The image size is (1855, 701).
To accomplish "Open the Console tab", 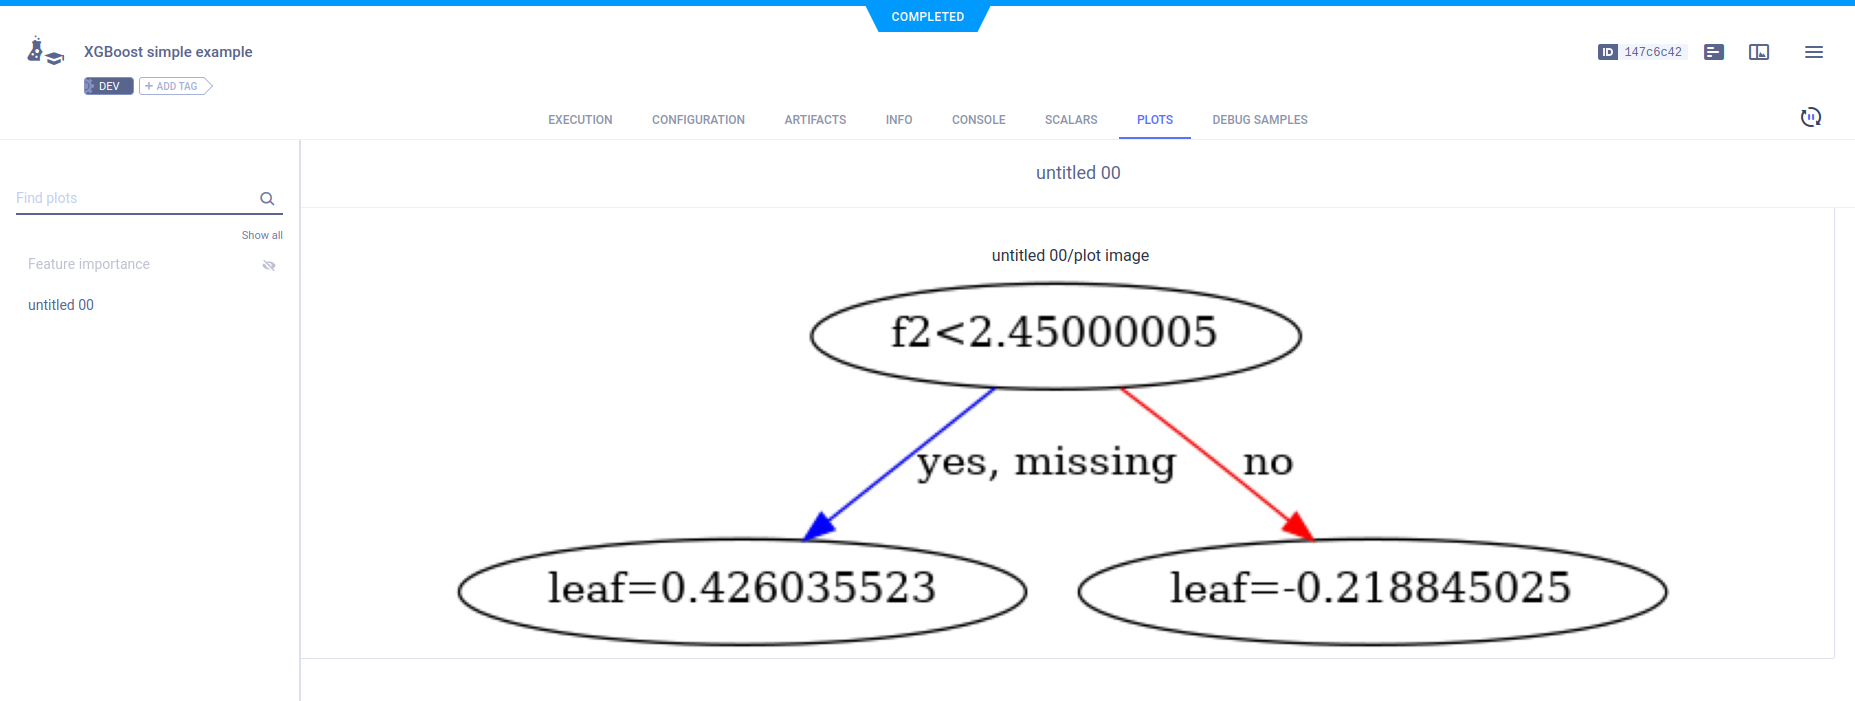I will point(978,120).
